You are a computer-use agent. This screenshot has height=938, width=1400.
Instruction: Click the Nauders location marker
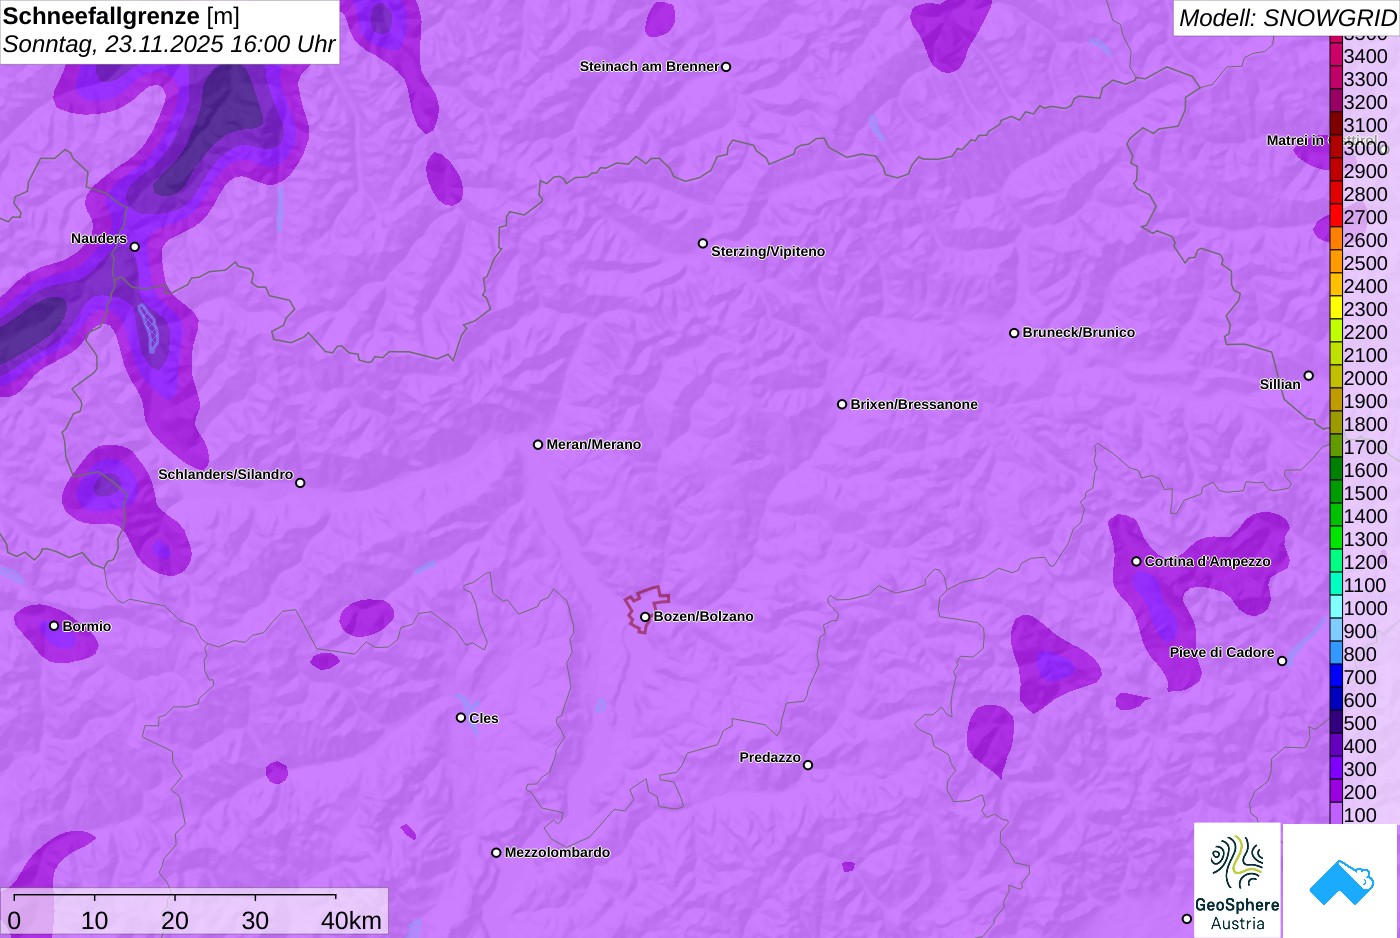click(135, 247)
